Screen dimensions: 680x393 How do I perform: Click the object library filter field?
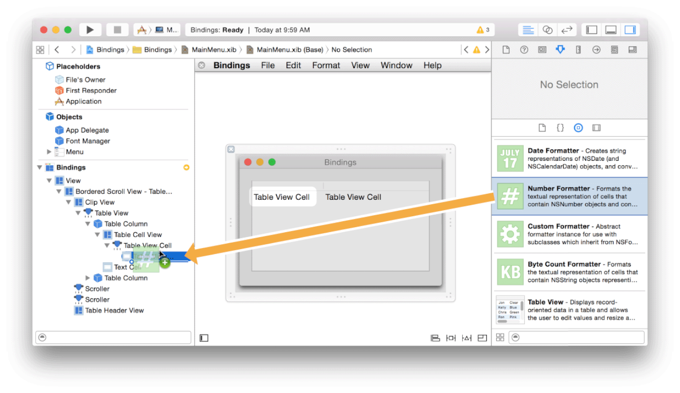click(x=577, y=337)
